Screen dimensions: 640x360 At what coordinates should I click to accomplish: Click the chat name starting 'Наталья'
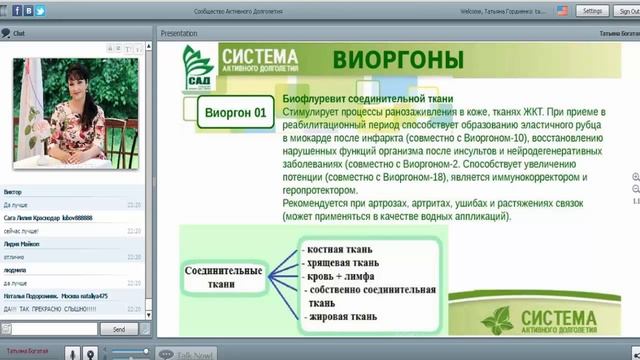pos(56,296)
